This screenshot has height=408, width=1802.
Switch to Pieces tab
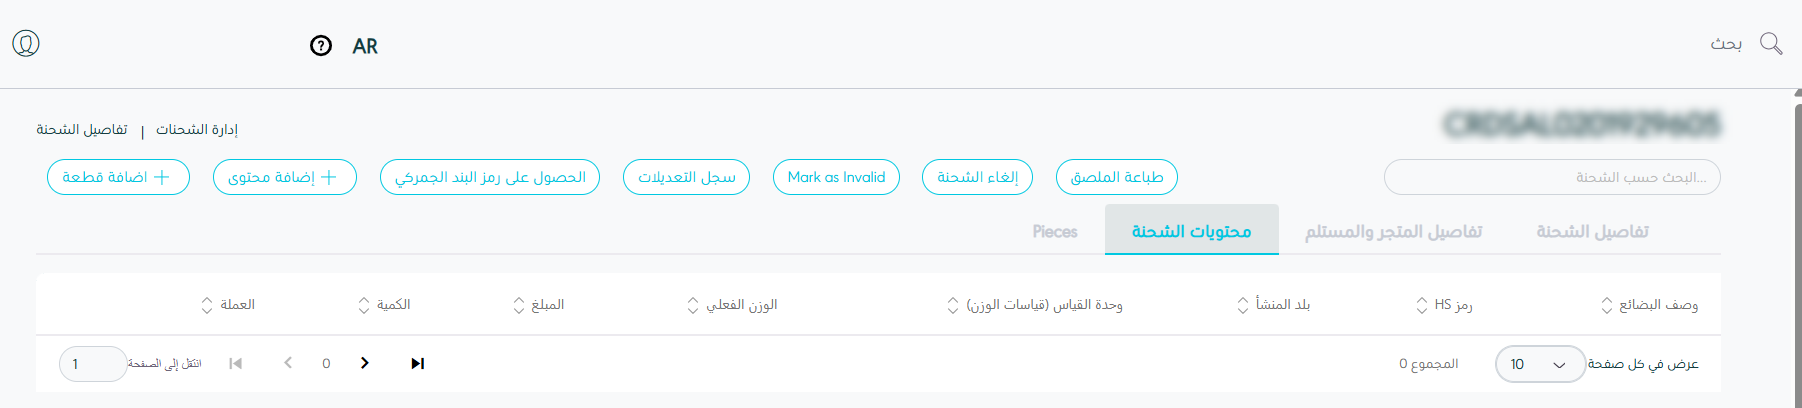[x=1055, y=231]
